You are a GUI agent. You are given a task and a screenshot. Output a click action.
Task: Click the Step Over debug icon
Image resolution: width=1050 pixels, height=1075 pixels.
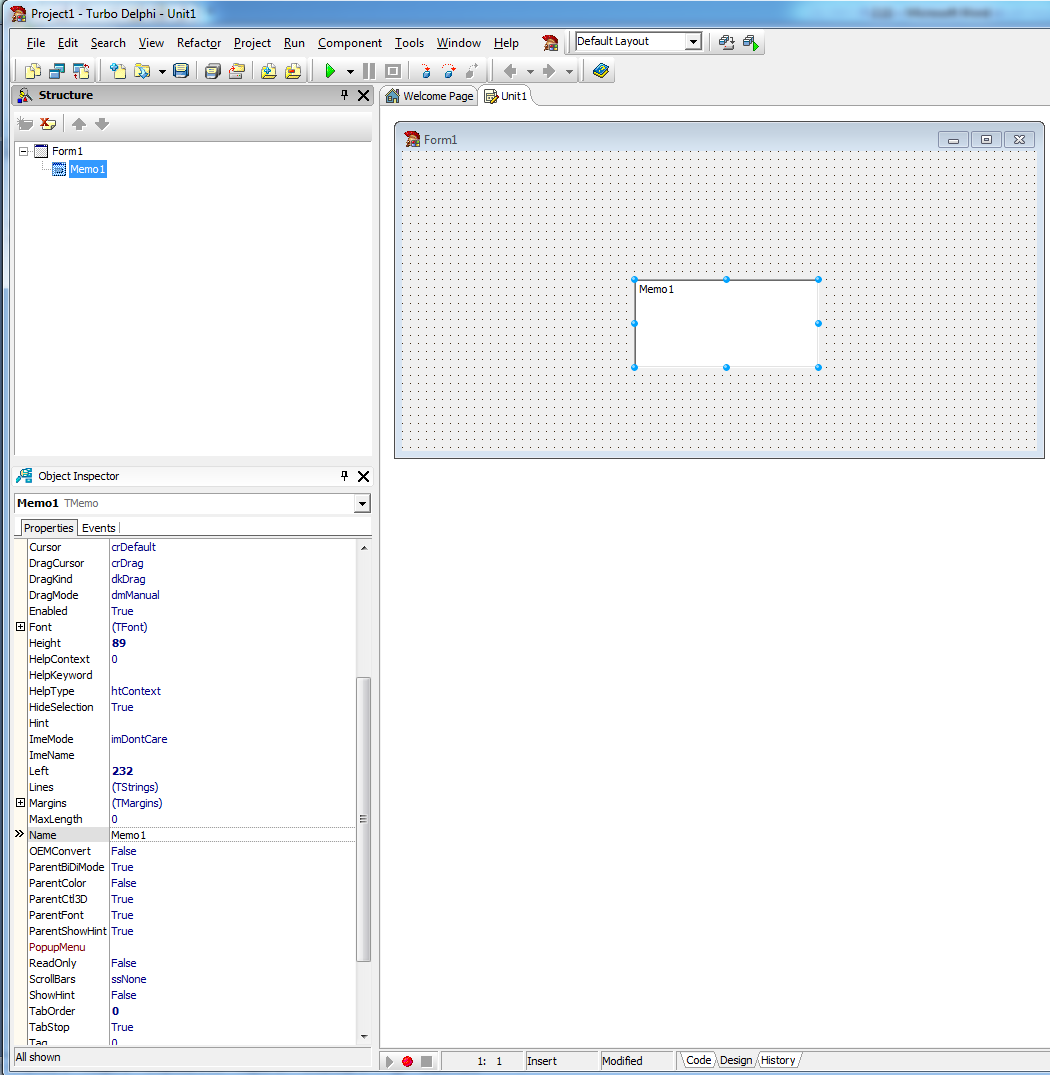(x=449, y=71)
